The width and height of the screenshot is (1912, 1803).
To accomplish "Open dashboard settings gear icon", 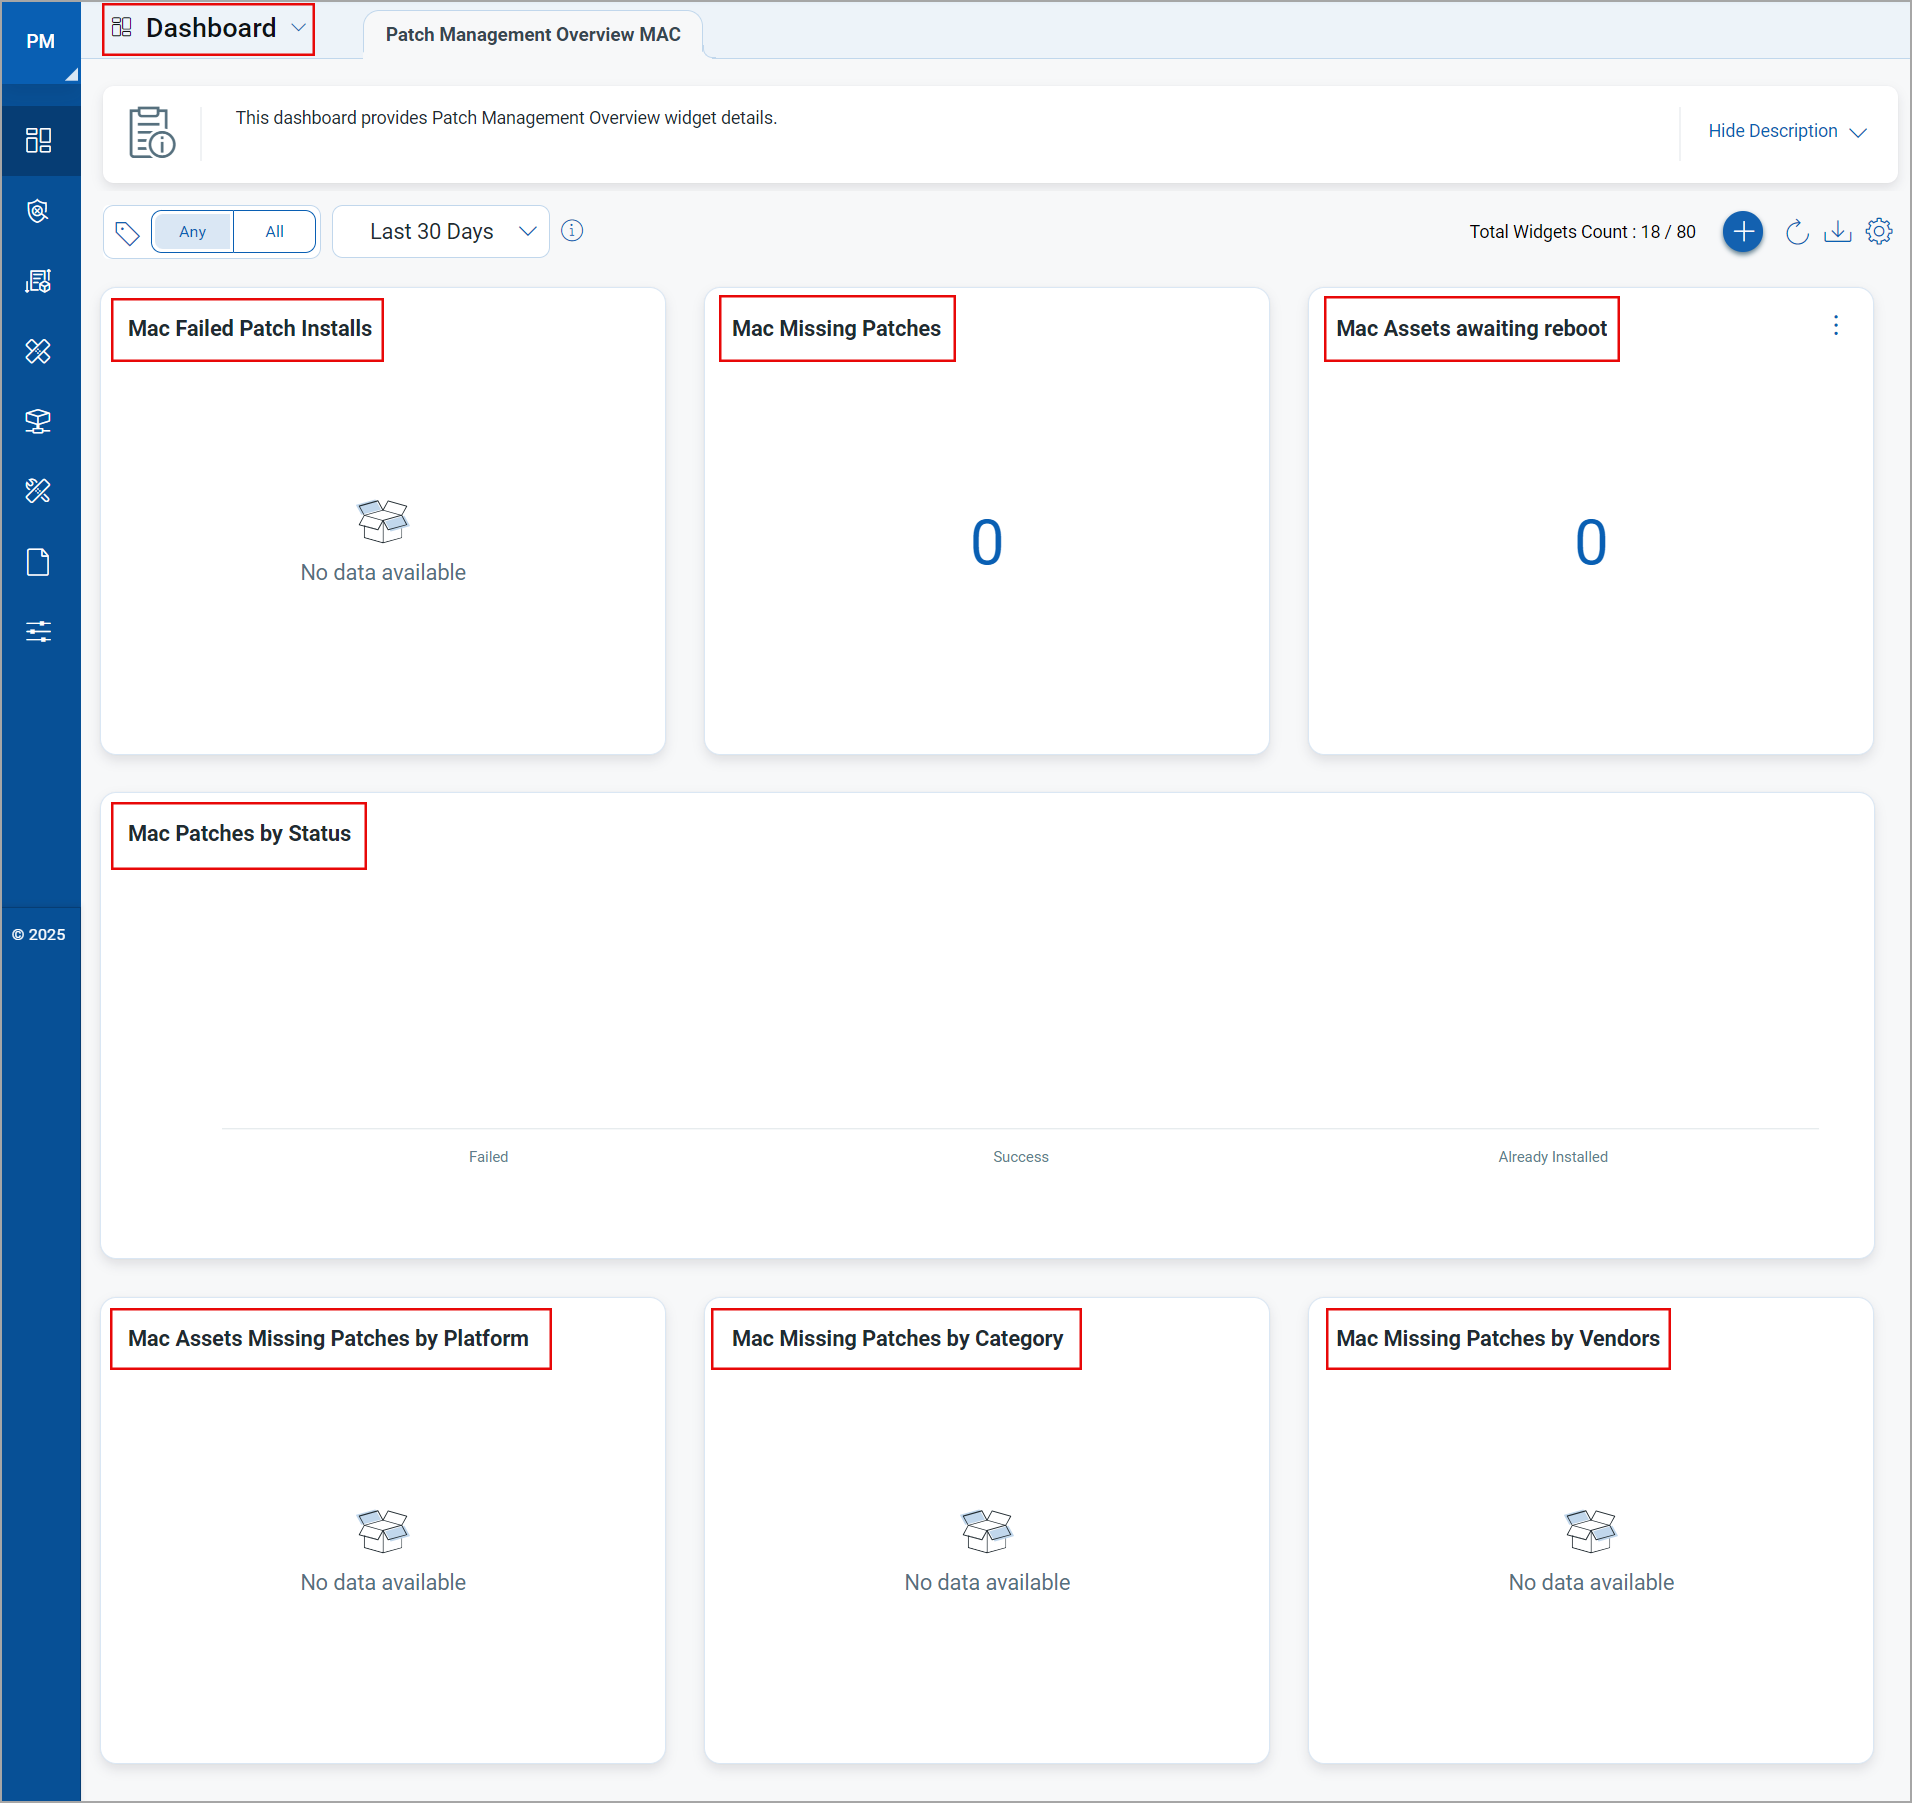I will pos(1879,232).
